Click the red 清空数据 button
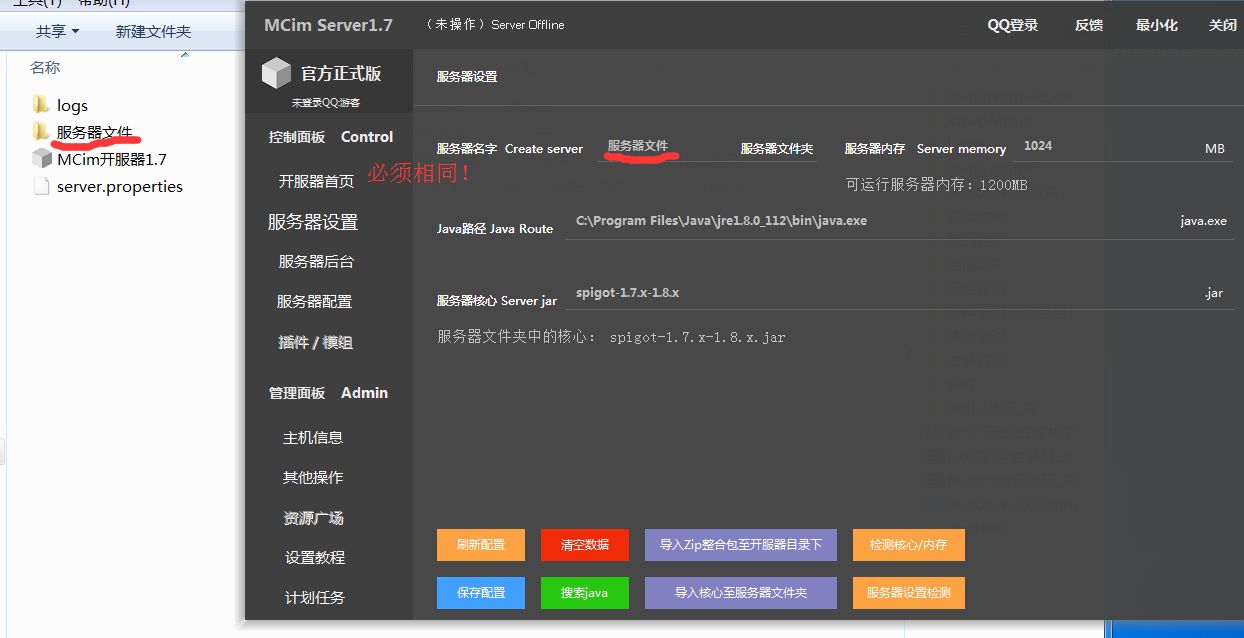1244x638 pixels. click(585, 545)
